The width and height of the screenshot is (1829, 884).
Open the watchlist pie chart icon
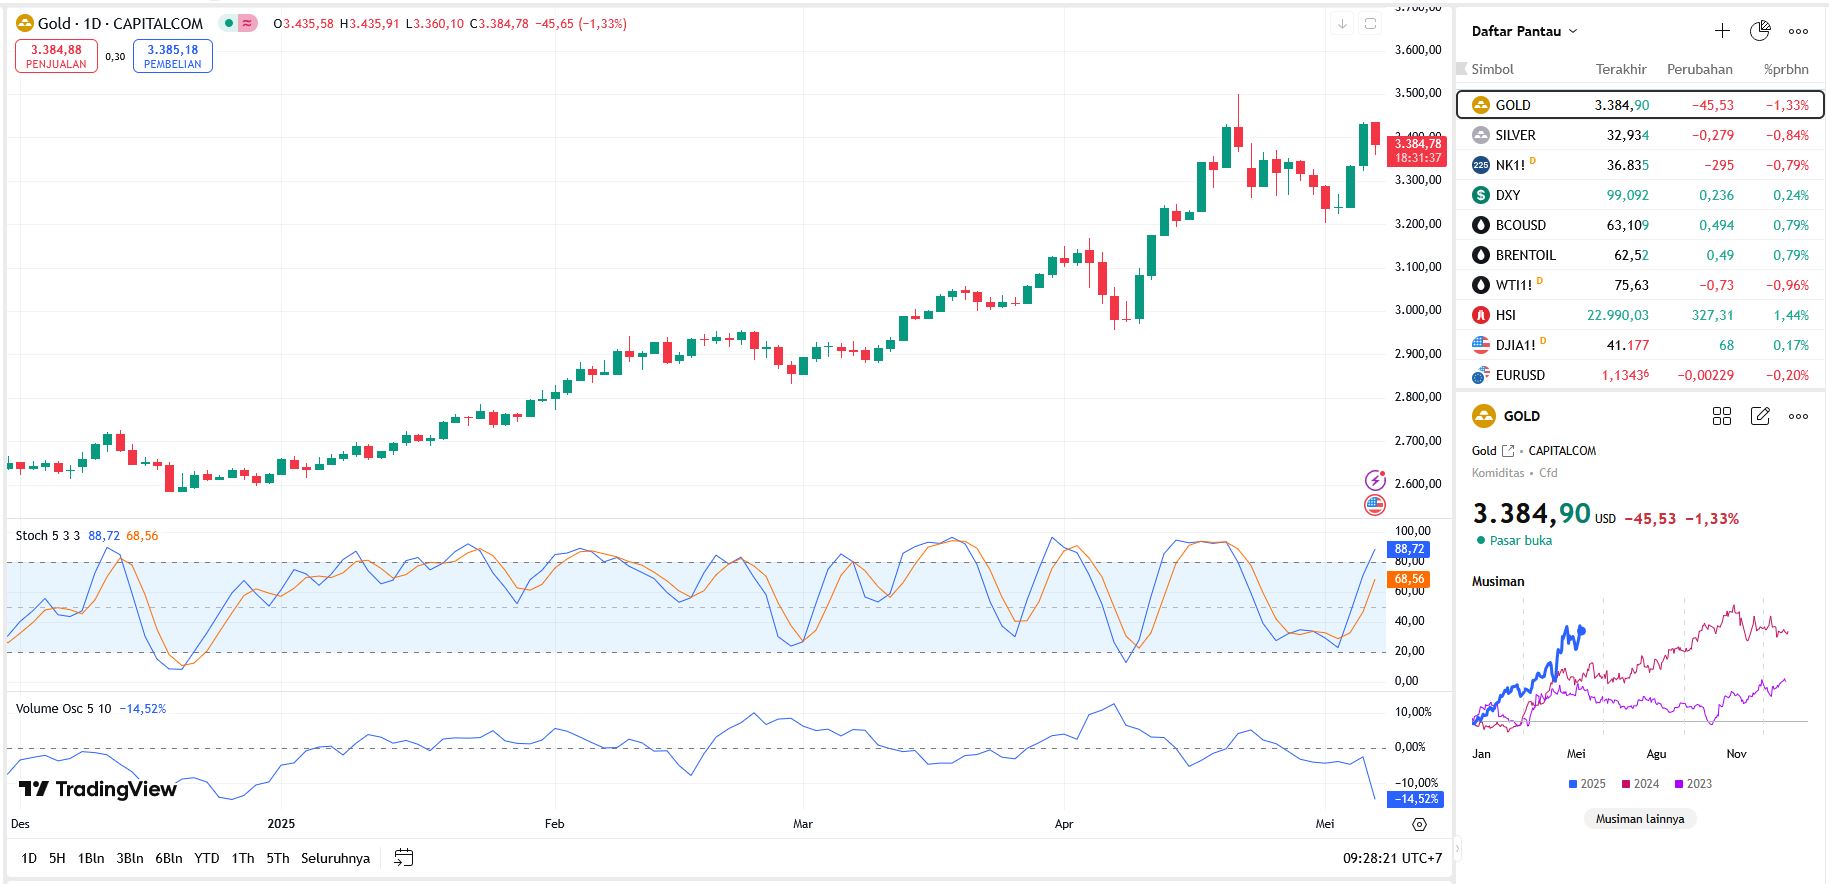(1760, 31)
